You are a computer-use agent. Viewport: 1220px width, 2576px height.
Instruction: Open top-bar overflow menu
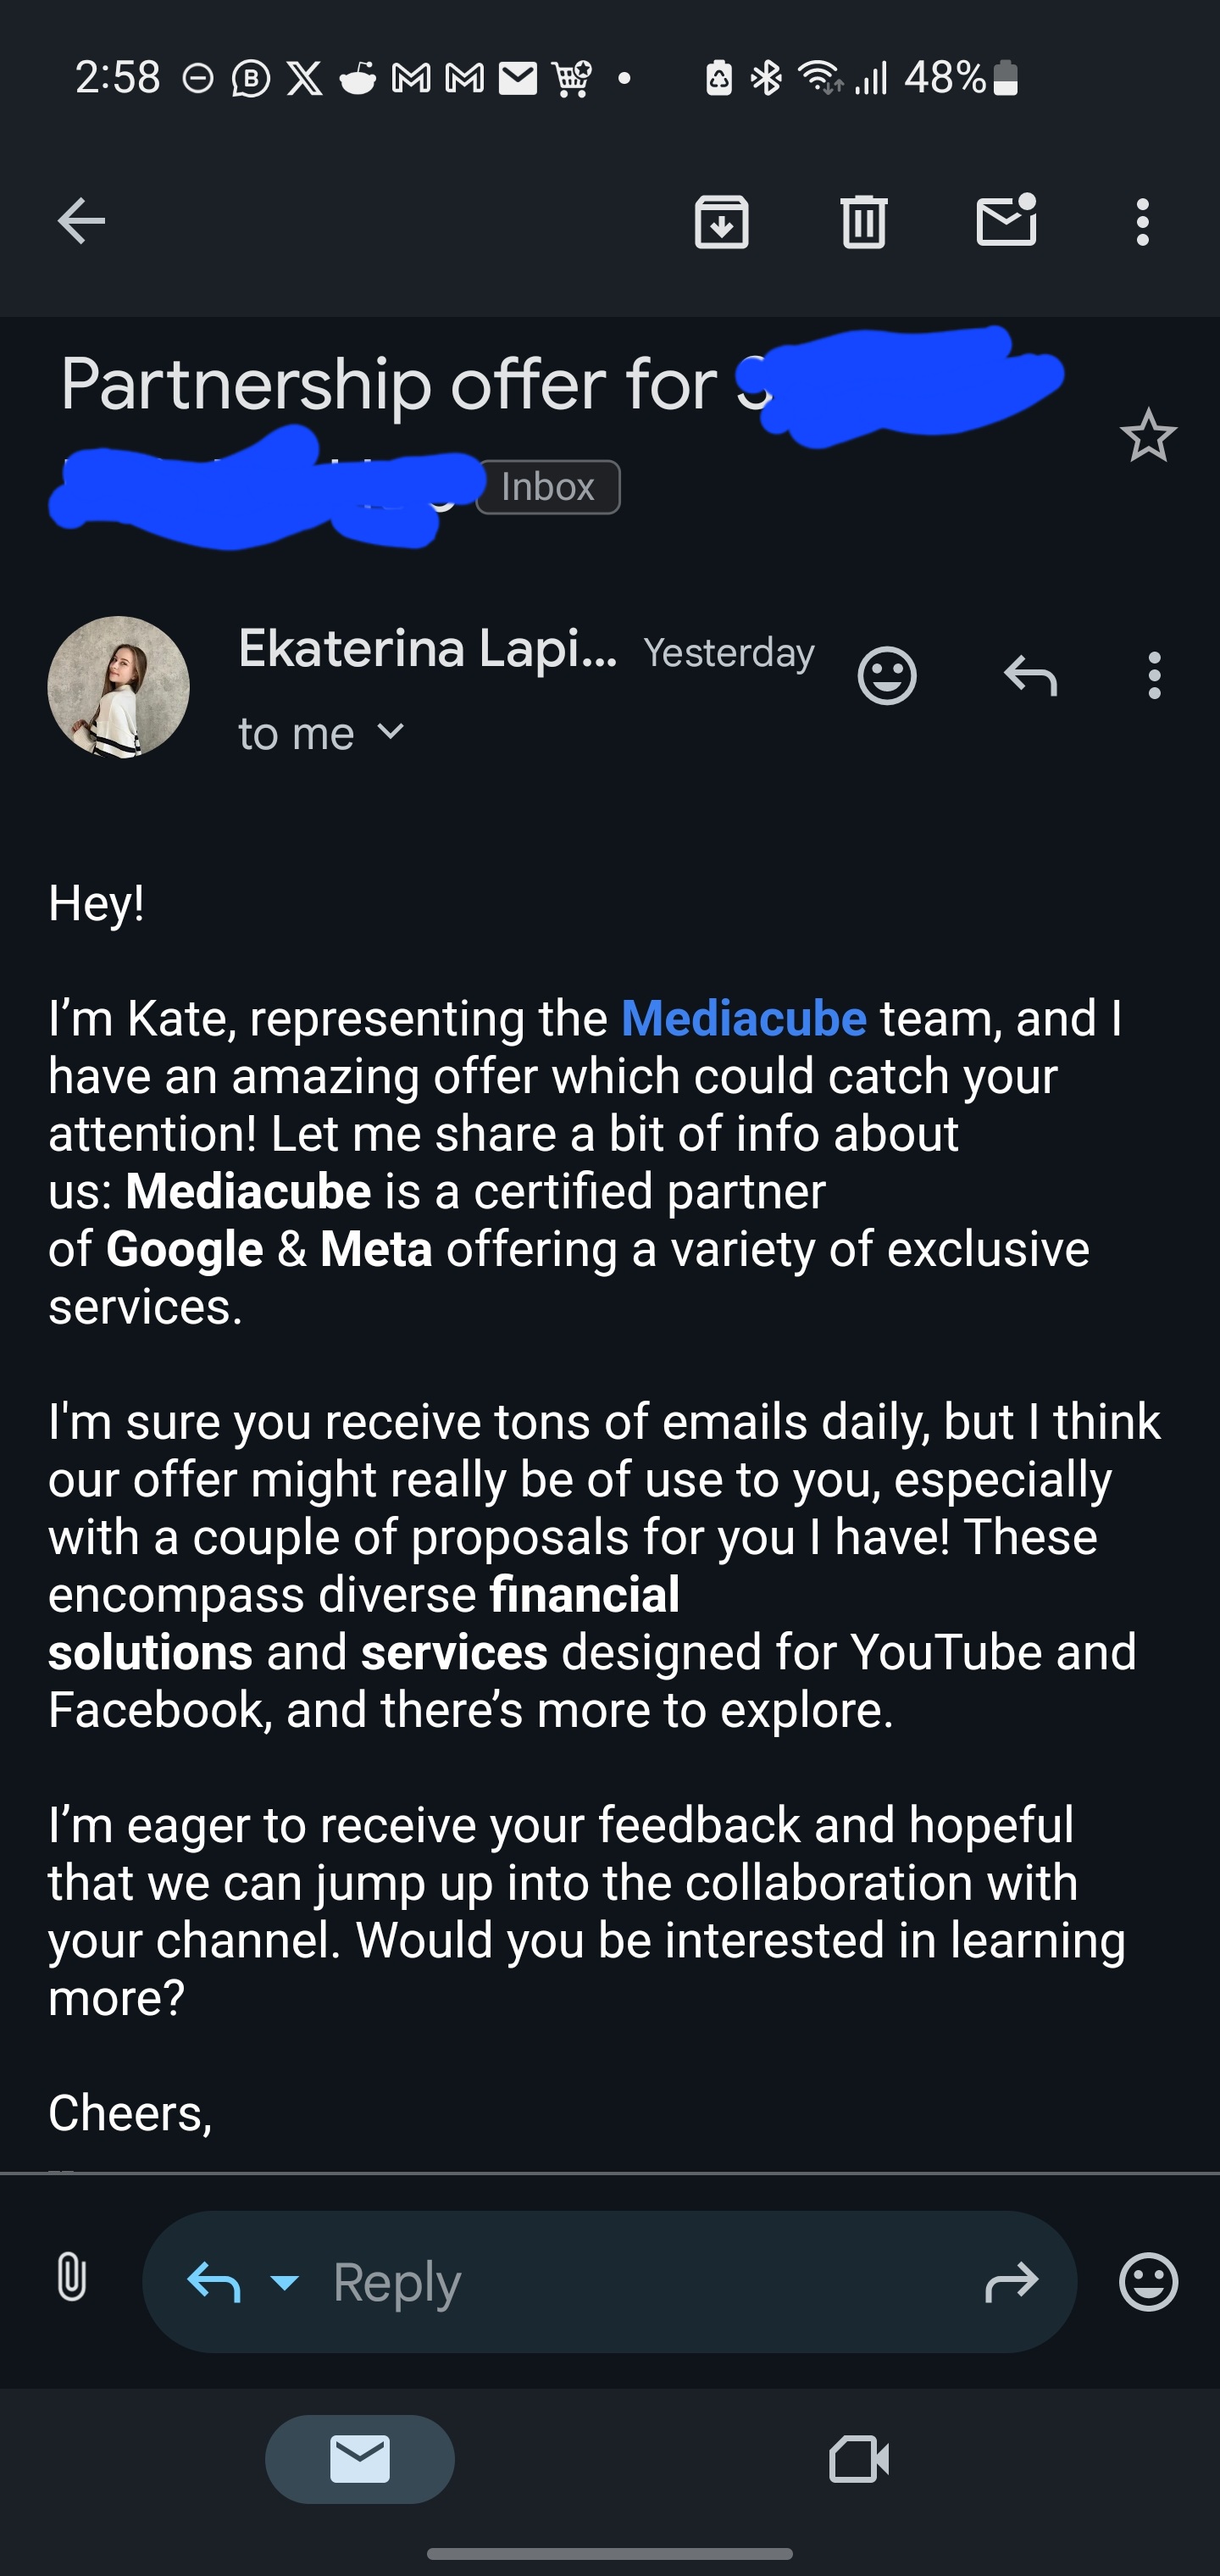coord(1143,221)
